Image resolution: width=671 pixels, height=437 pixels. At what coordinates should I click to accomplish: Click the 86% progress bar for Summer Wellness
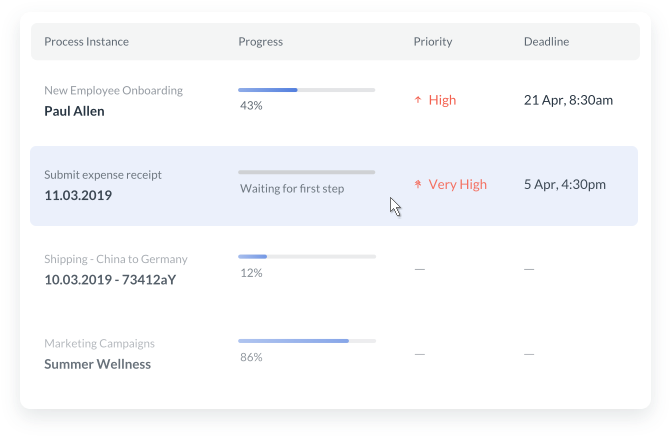pos(307,341)
